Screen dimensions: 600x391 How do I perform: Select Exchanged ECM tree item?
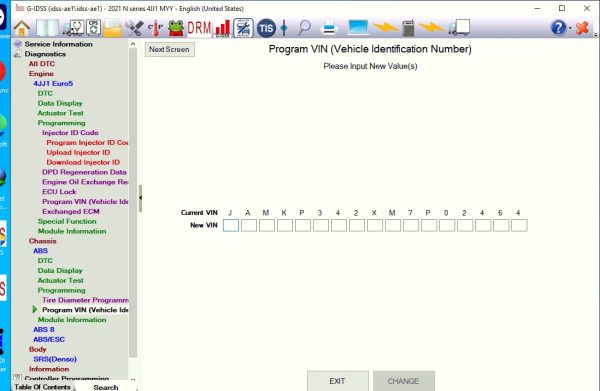[71, 212]
